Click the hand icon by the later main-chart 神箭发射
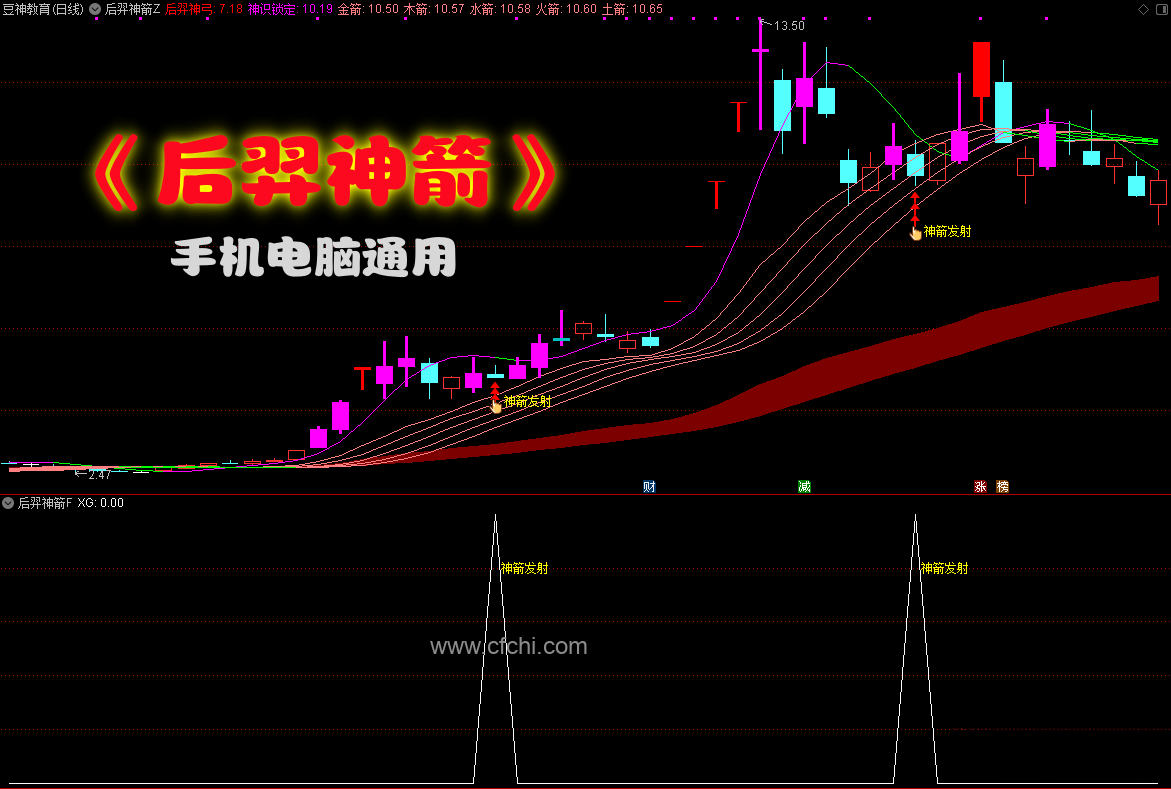This screenshot has height=789, width=1171. (x=916, y=233)
